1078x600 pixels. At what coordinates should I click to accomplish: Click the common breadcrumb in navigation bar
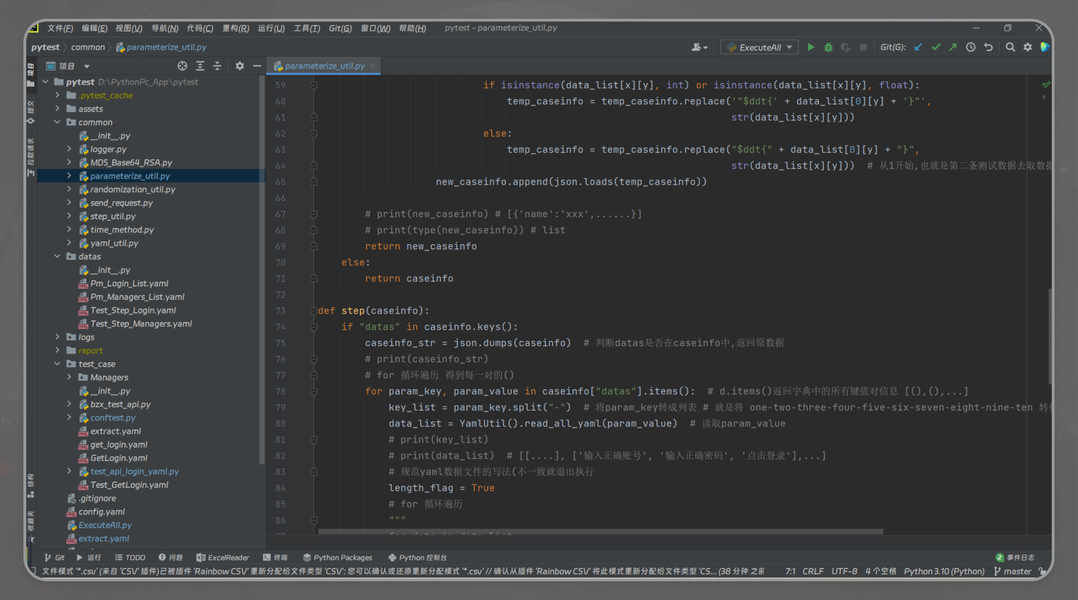[88, 47]
